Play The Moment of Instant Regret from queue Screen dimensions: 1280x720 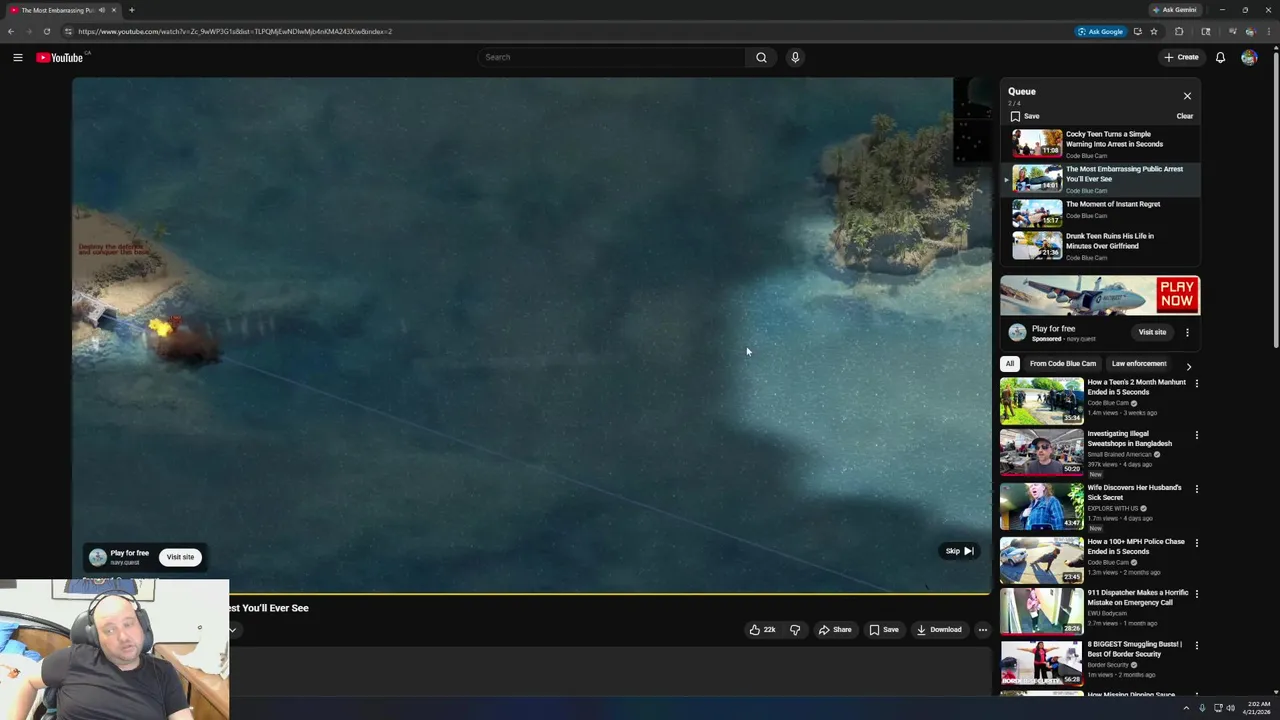[1100, 213]
